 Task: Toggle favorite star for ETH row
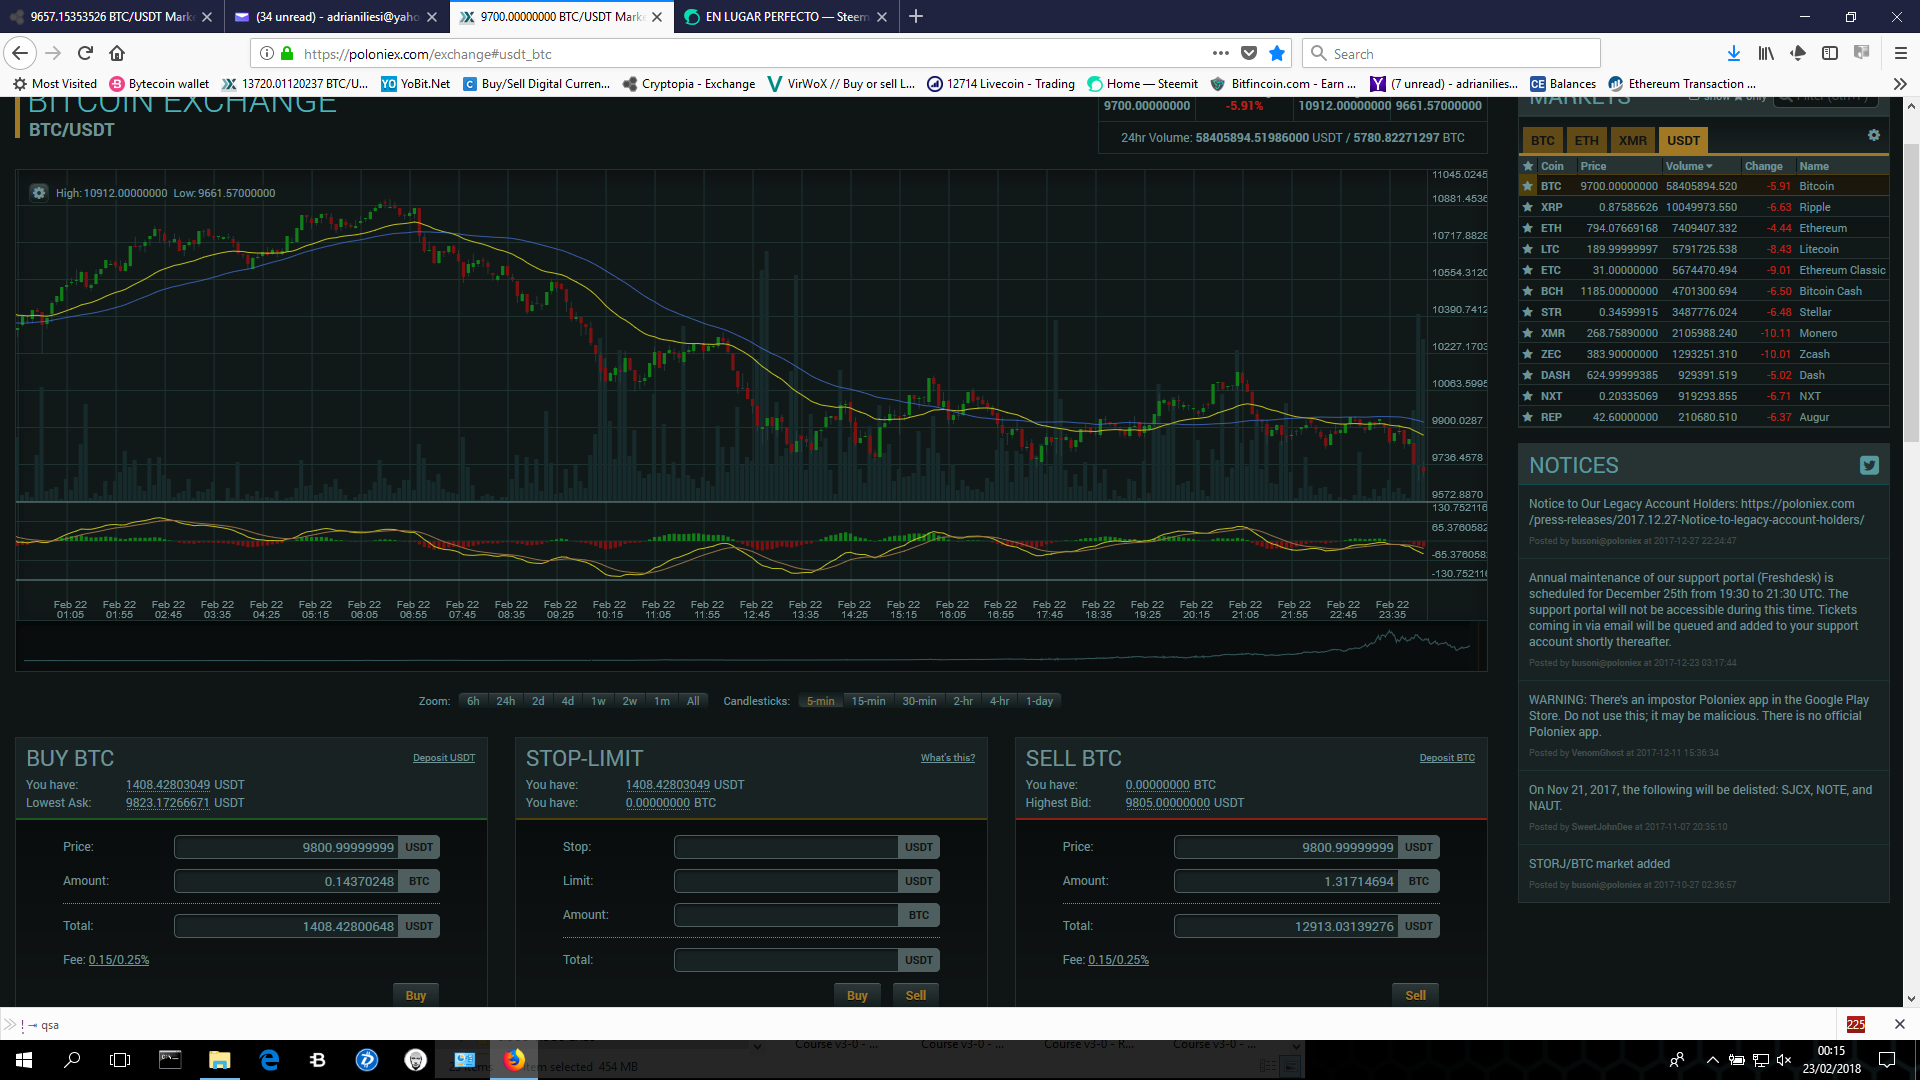(1527, 228)
